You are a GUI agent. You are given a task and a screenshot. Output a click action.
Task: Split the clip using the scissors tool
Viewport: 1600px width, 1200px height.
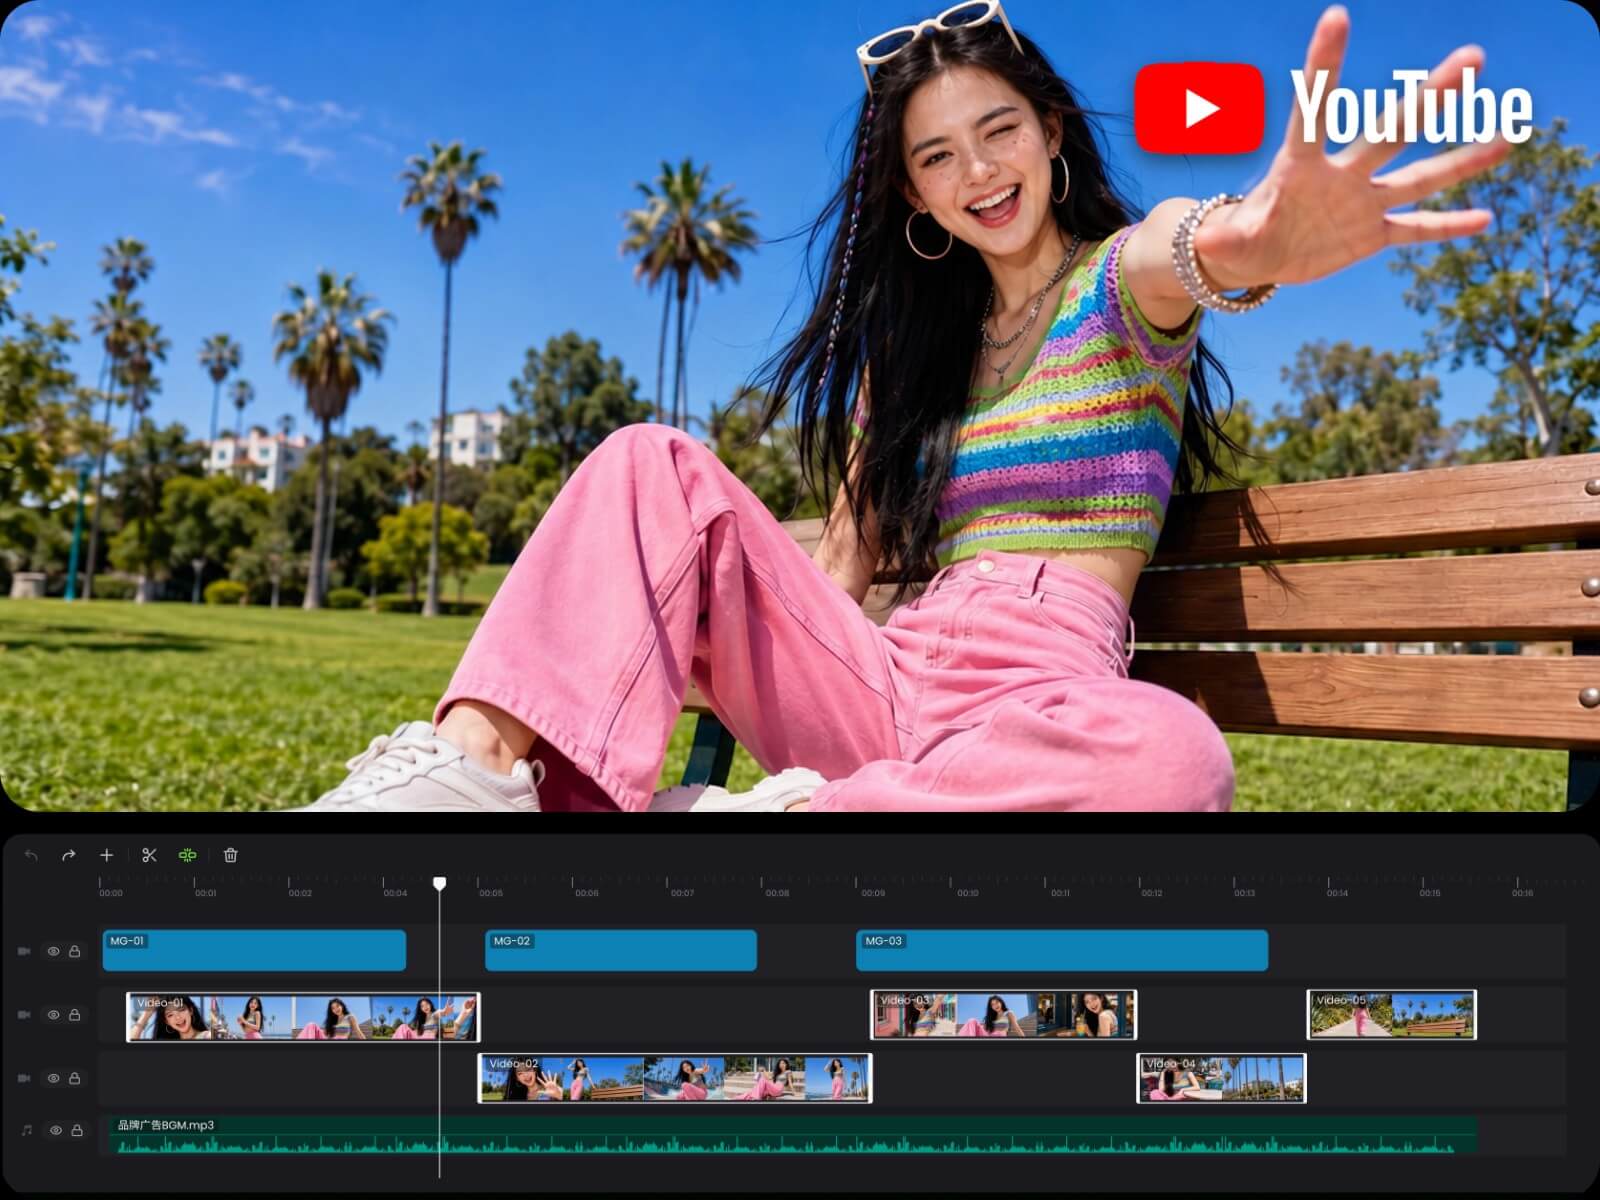click(x=150, y=855)
